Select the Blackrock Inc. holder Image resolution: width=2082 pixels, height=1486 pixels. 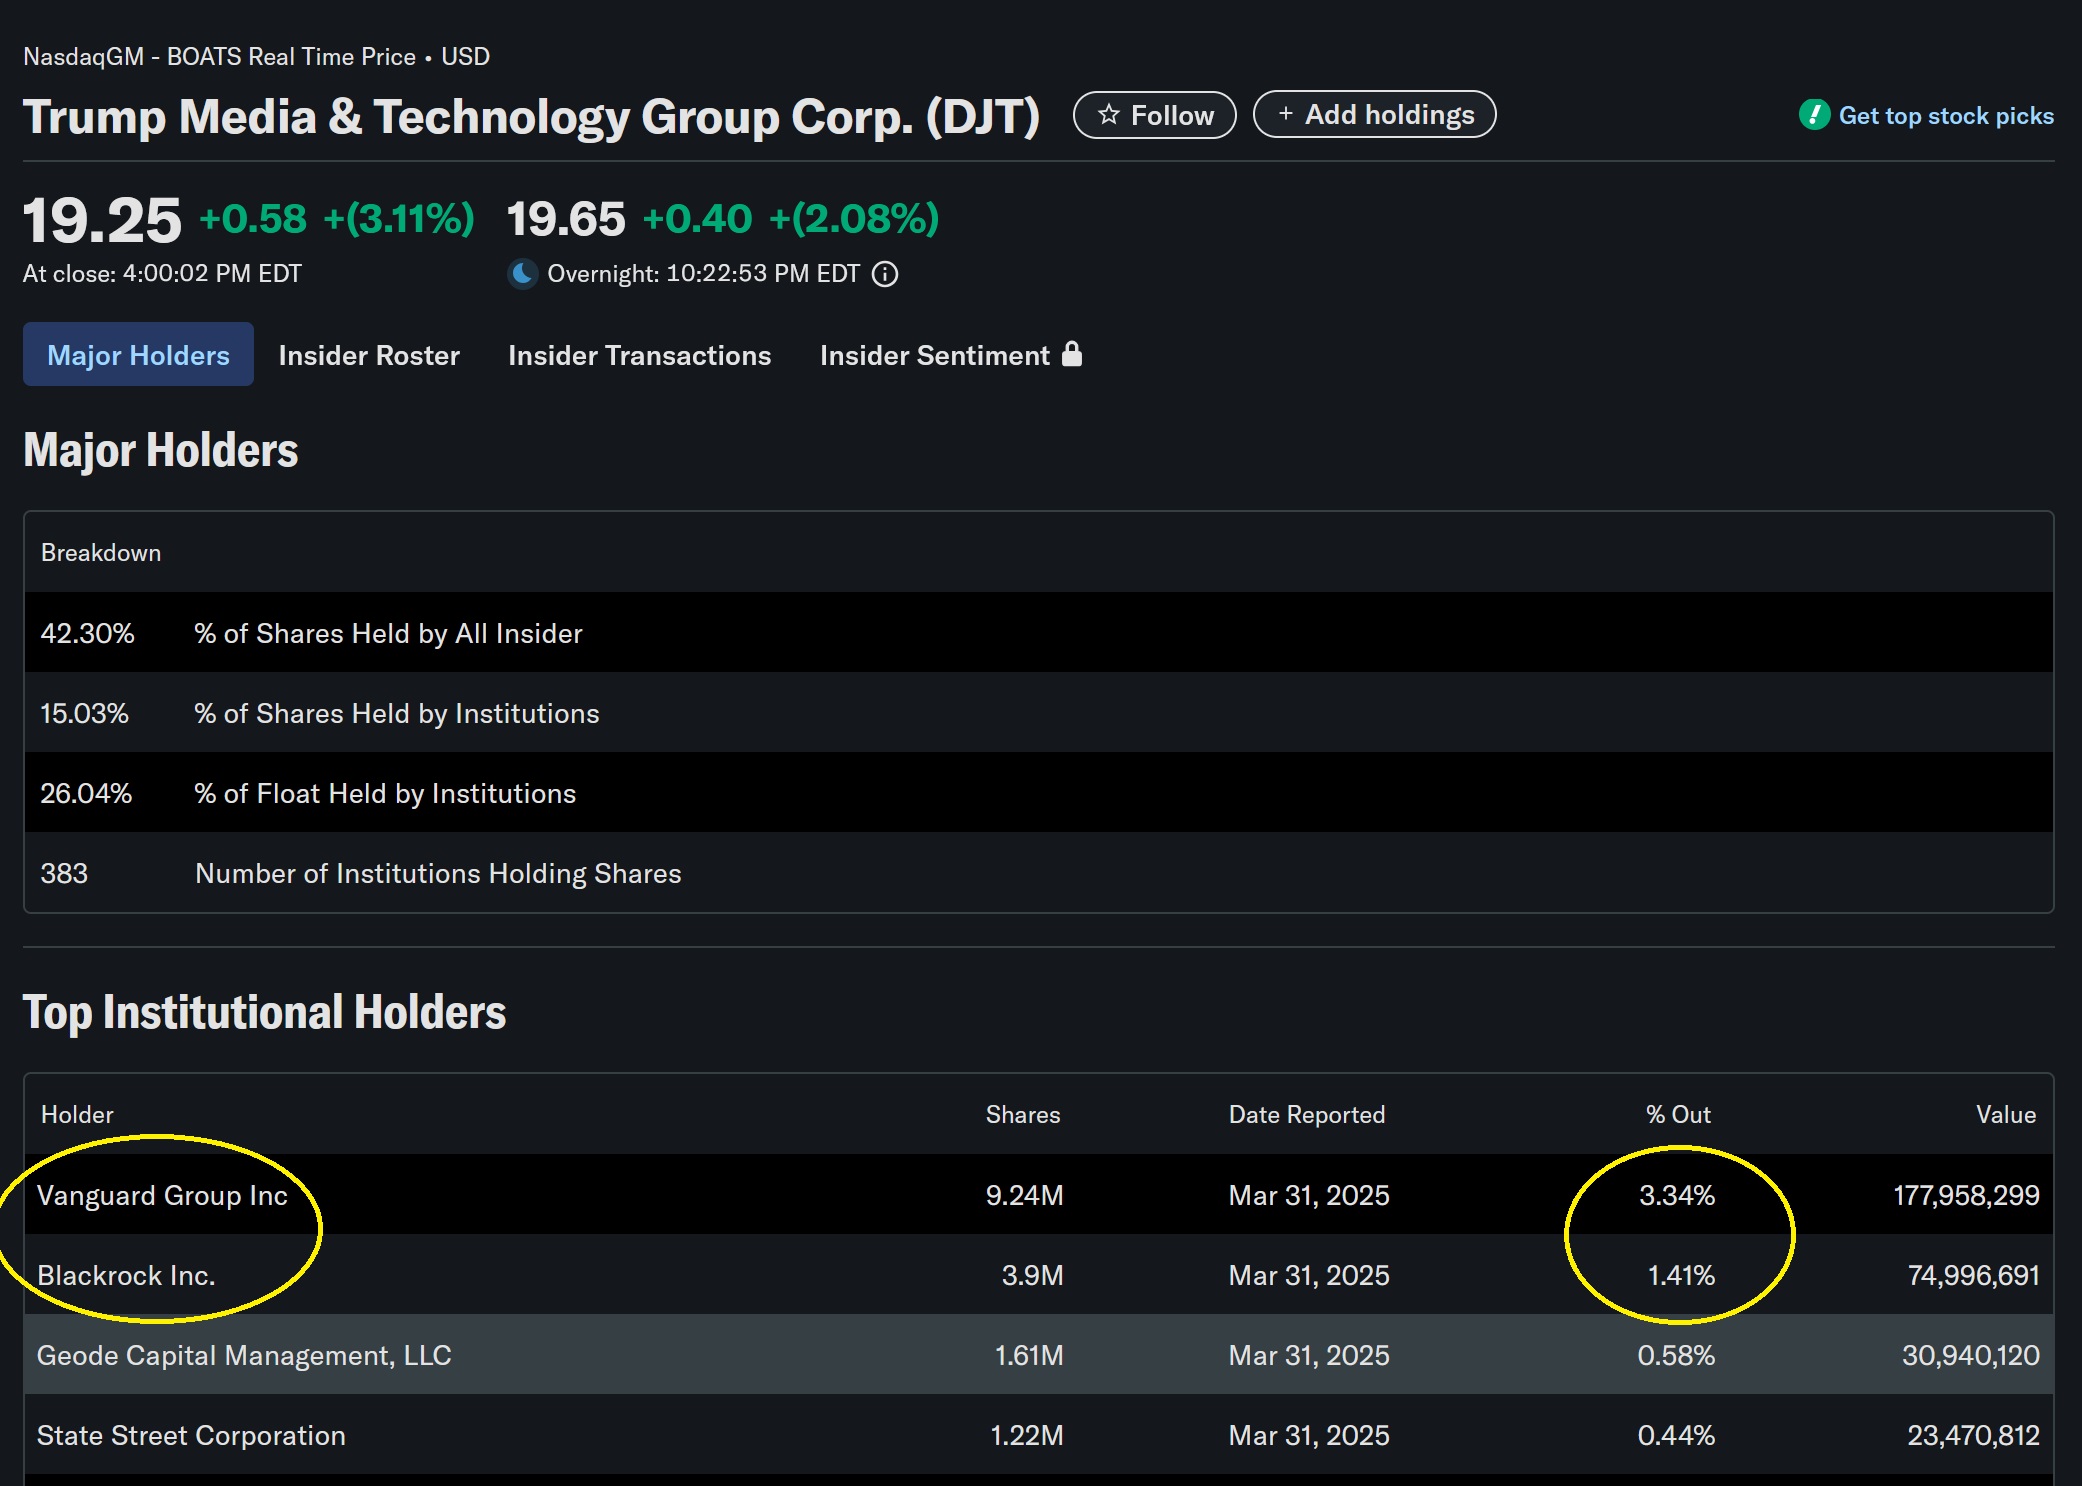126,1275
